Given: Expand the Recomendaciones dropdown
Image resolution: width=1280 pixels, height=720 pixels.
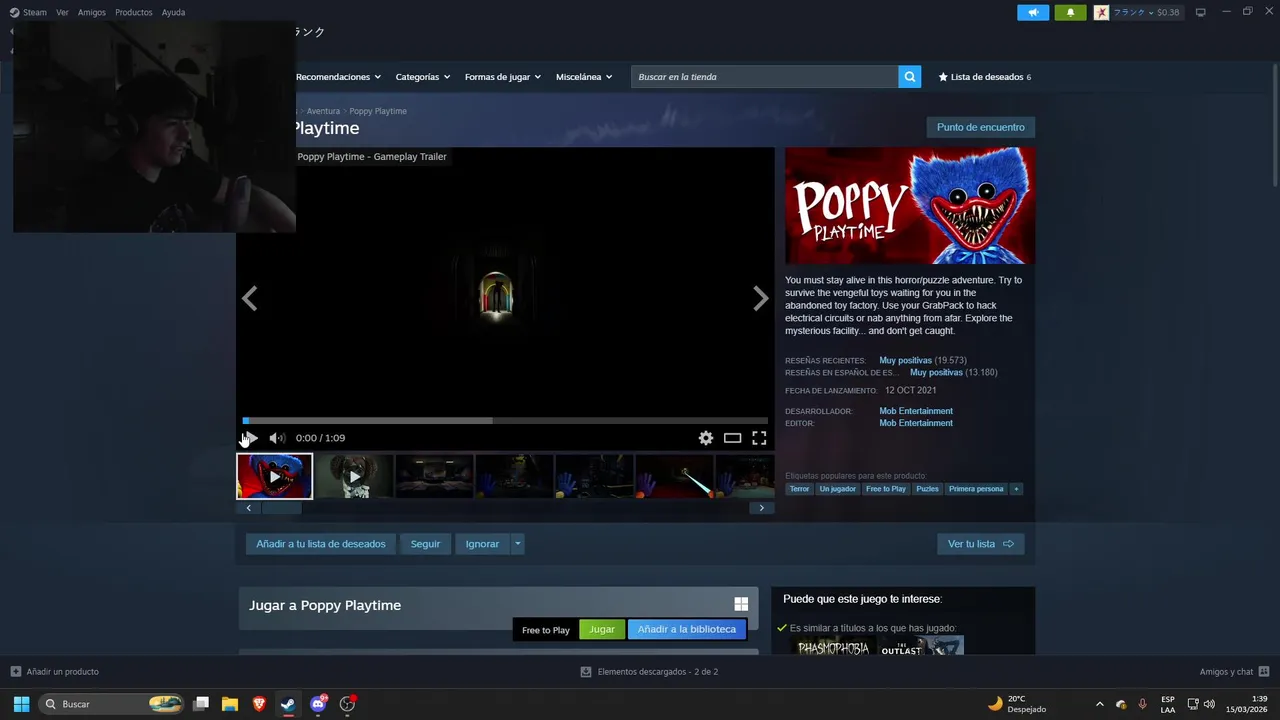Looking at the screenshot, I should pos(339,77).
